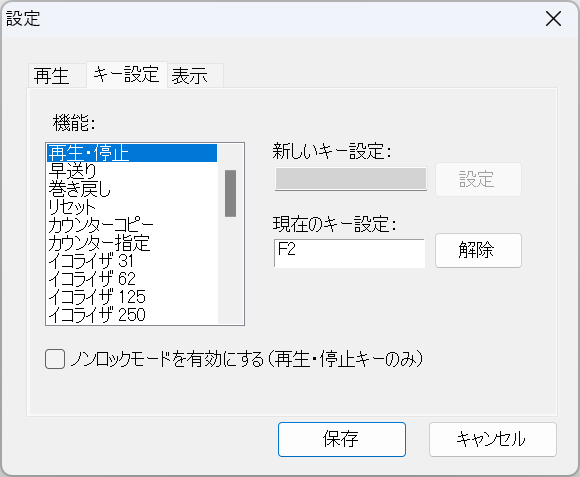The image size is (580, 477).
Task: Click the キャンセル button
Action: pyautogui.click(x=493, y=439)
